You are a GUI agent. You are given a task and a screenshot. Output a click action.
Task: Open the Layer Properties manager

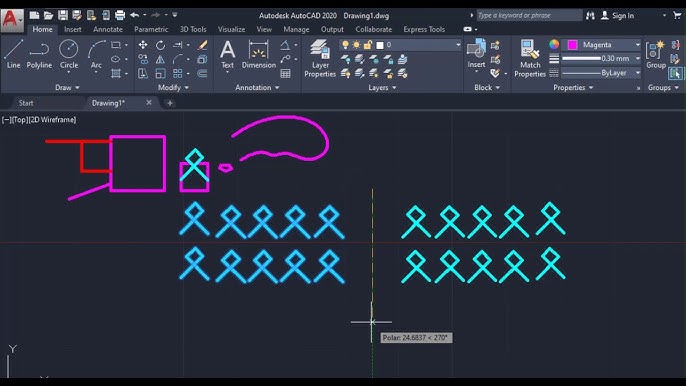(x=320, y=58)
